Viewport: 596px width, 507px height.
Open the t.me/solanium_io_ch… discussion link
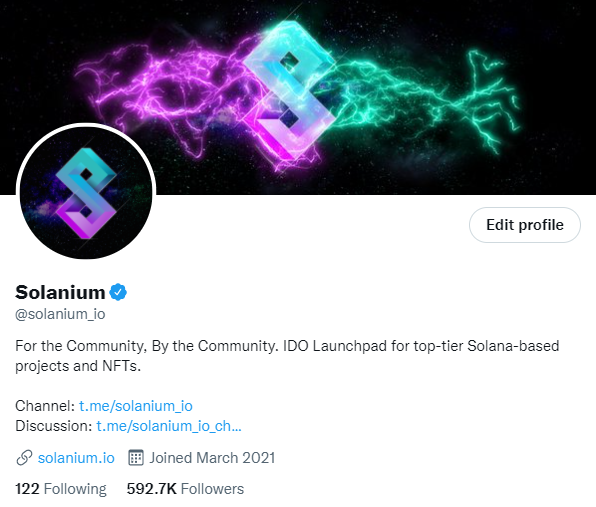[x=169, y=426]
